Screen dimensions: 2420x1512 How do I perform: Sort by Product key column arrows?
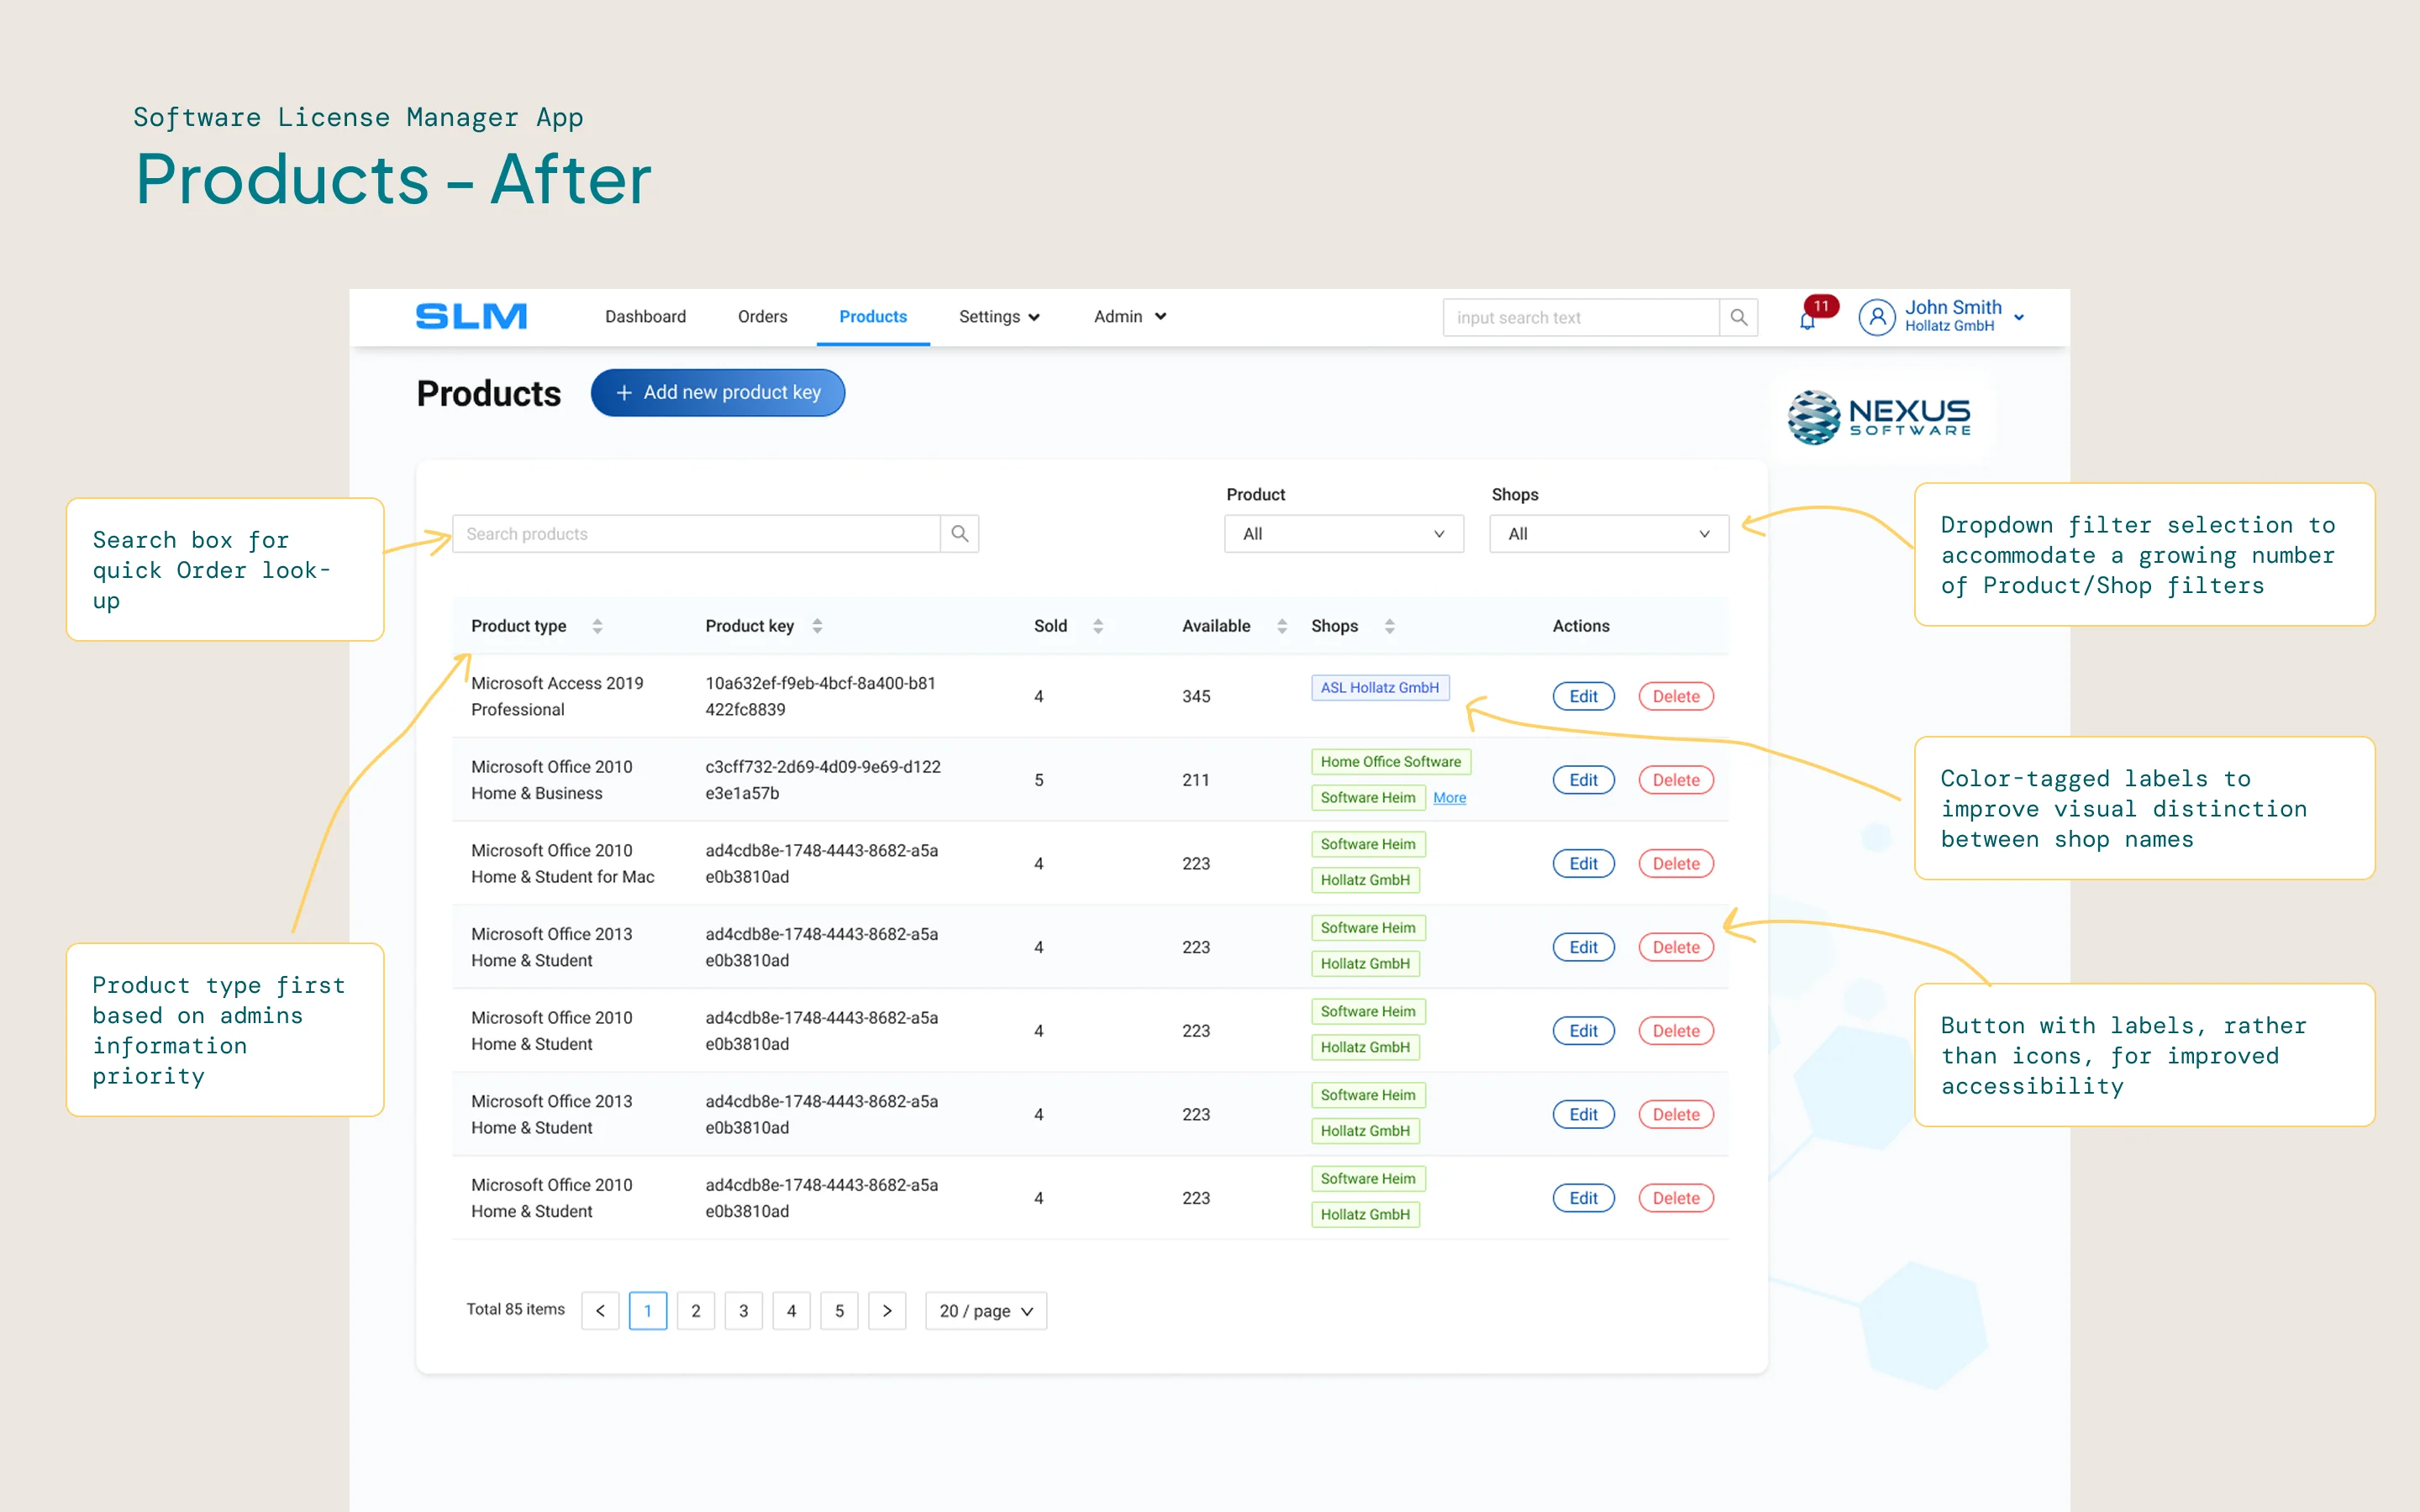click(817, 626)
